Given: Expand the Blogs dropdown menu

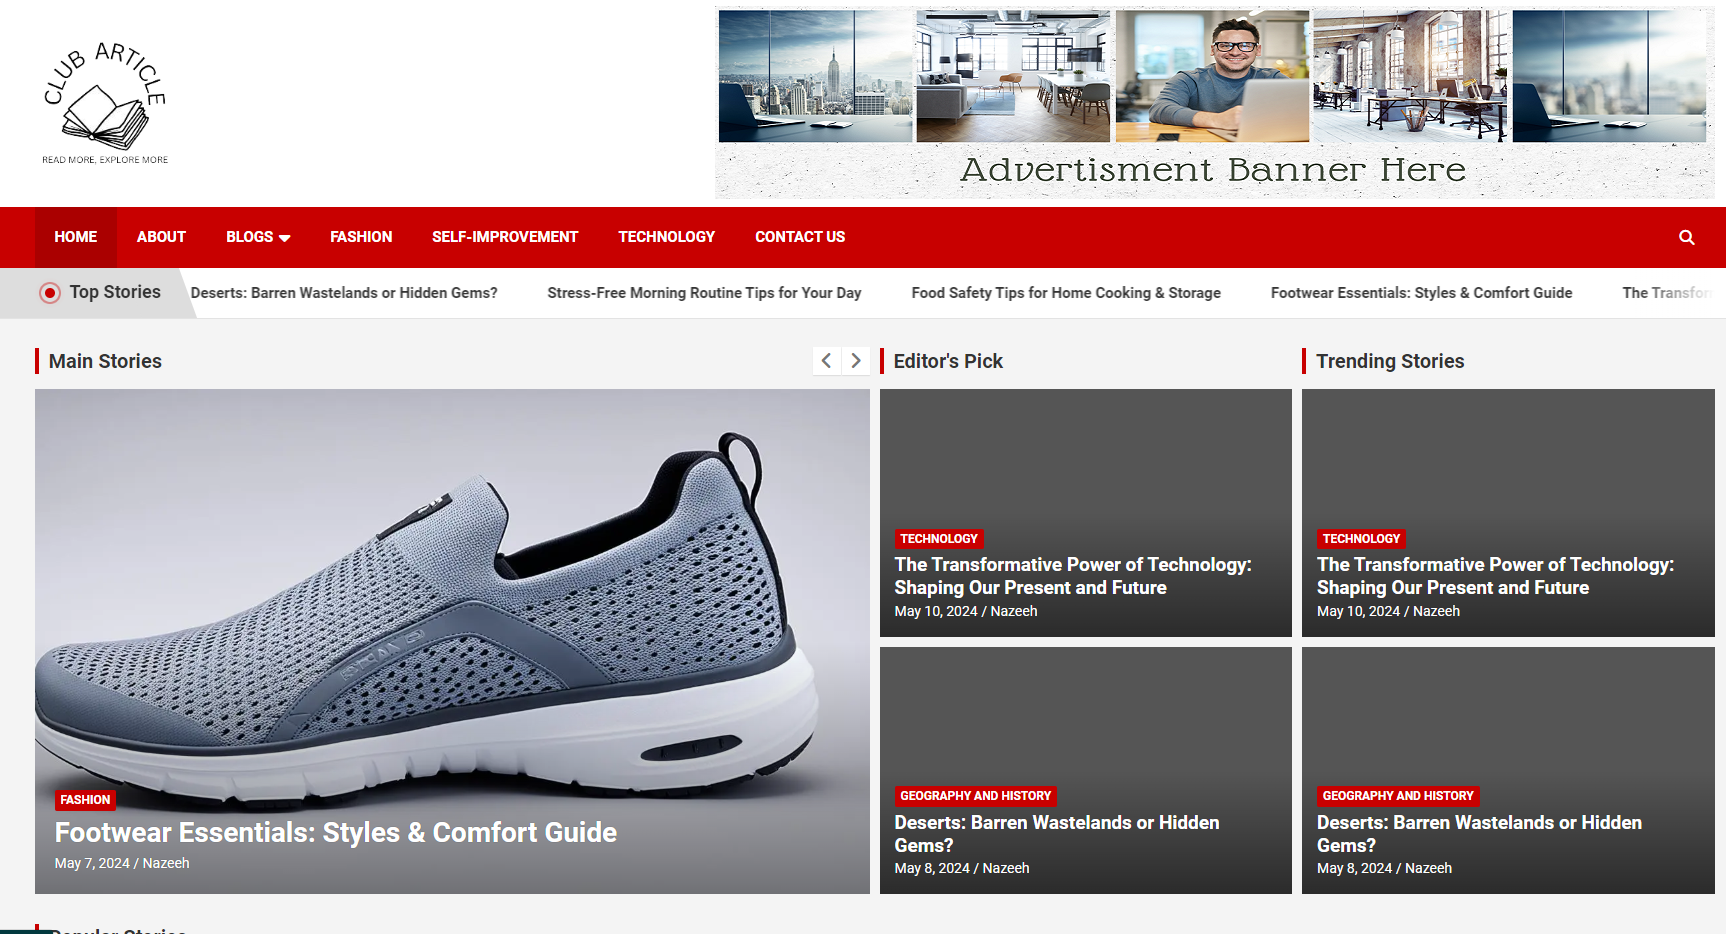Looking at the screenshot, I should pos(258,237).
